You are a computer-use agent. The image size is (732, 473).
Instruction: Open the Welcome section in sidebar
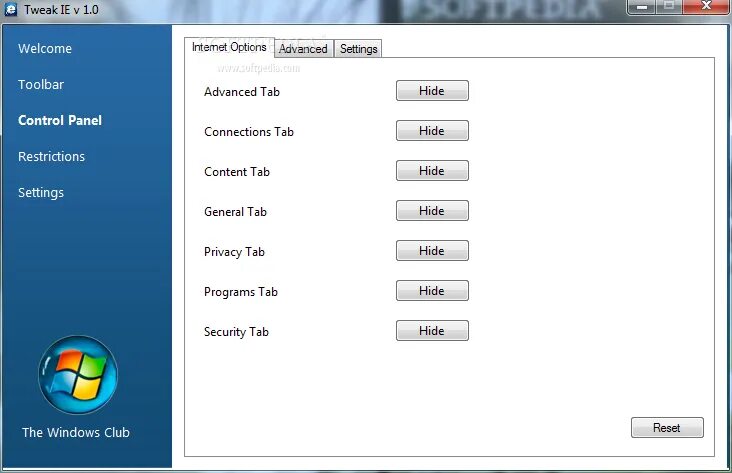[45, 49]
